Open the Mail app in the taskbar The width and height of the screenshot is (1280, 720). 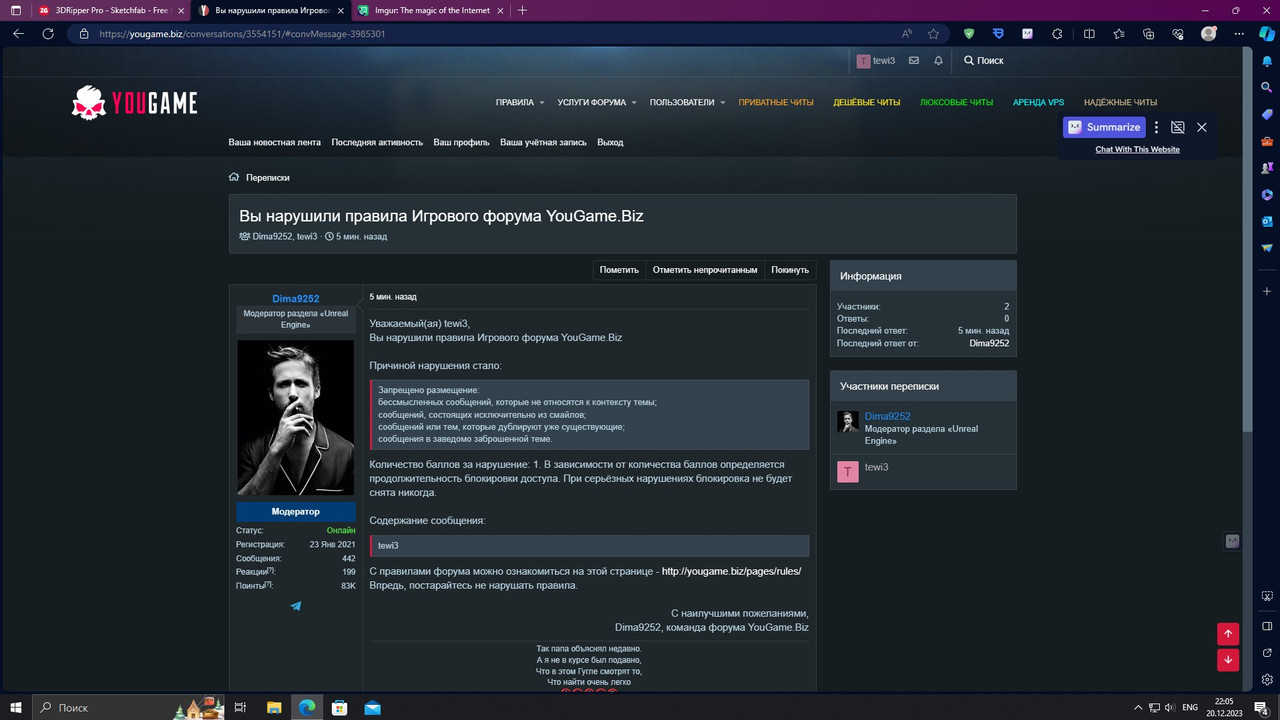372,707
